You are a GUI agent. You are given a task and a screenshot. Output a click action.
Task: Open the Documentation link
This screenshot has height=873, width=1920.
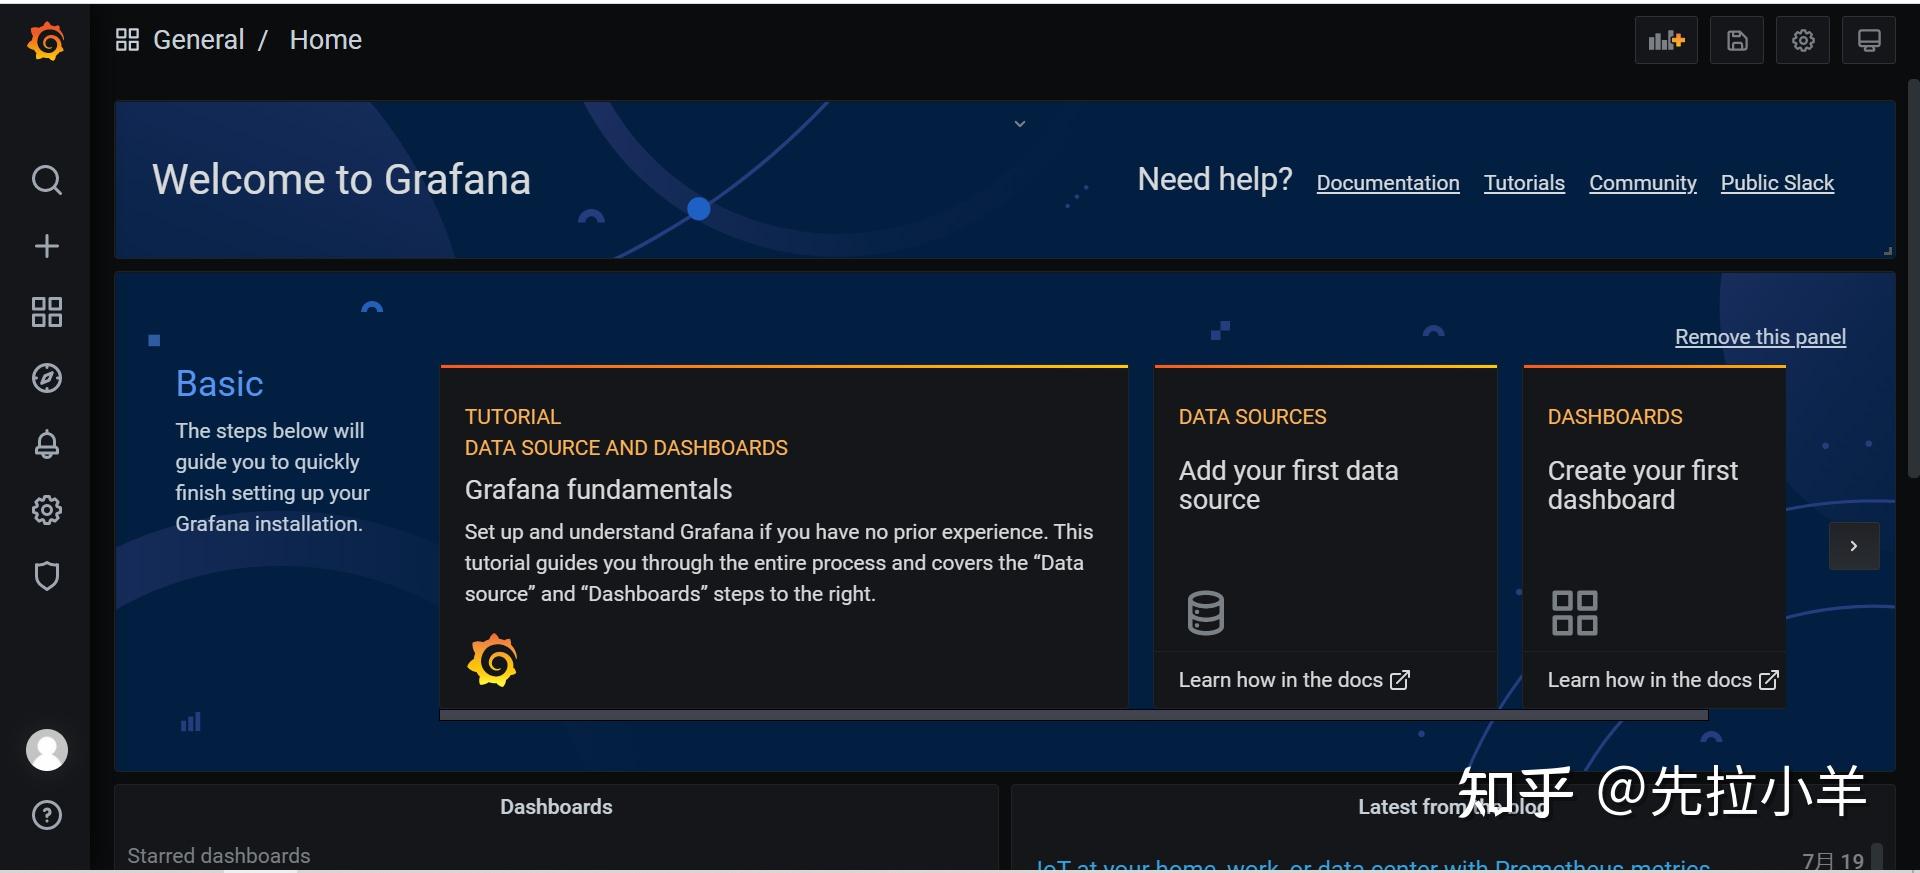pos(1388,183)
